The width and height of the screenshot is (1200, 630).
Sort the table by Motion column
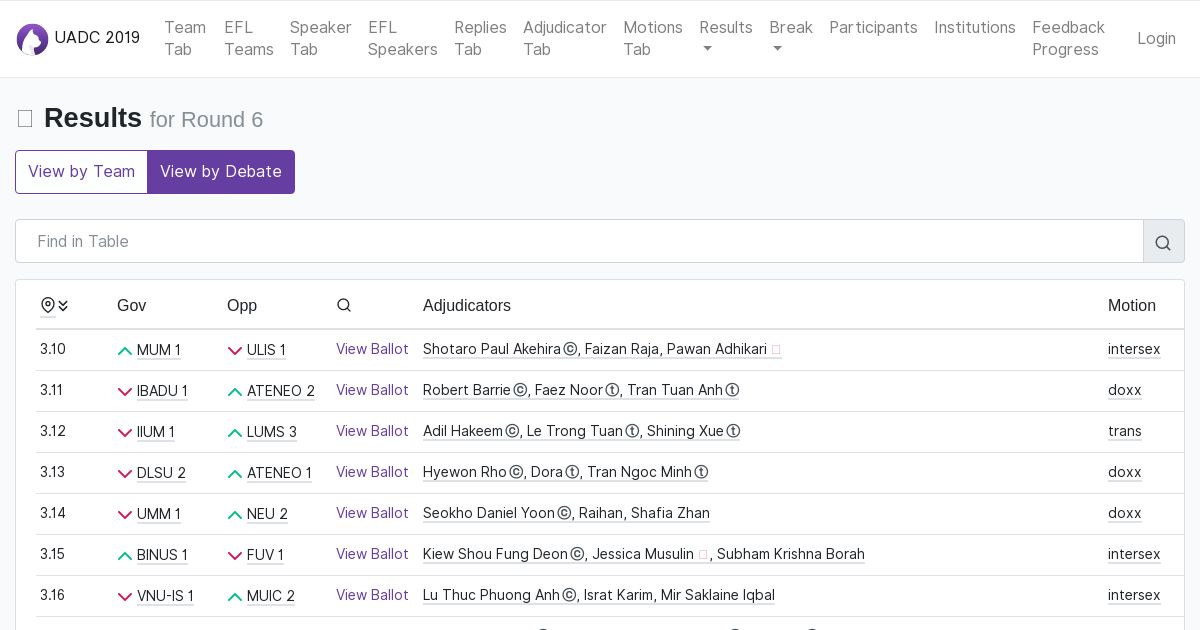1131,305
